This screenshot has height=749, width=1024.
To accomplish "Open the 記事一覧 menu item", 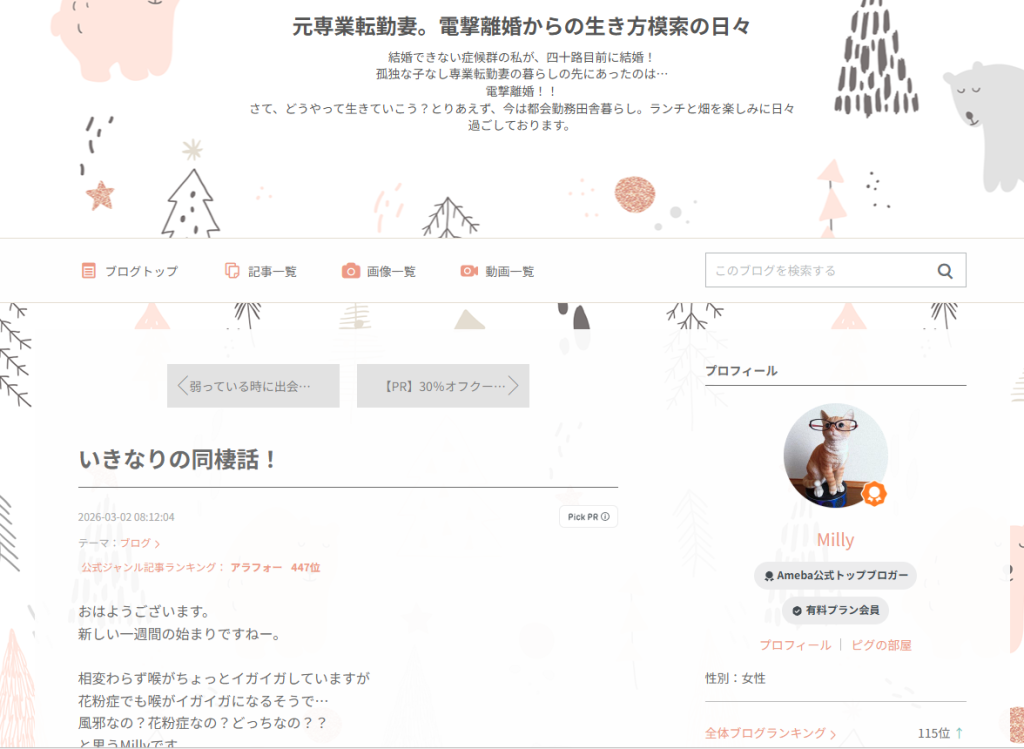I will 272,271.
